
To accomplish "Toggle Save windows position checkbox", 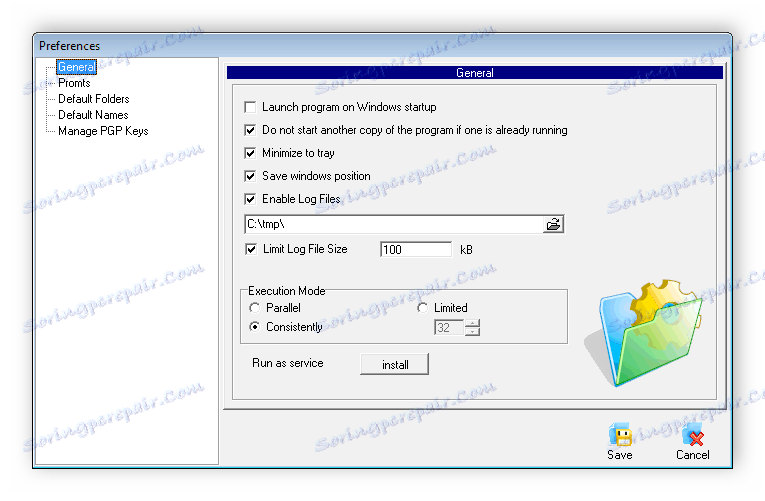I will click(250, 176).
